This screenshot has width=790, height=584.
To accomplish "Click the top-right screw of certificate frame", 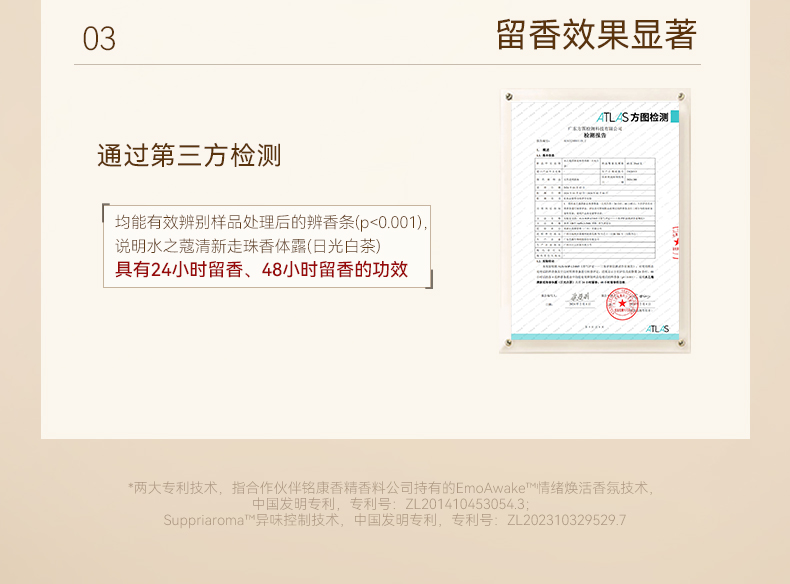I will pos(681,96).
